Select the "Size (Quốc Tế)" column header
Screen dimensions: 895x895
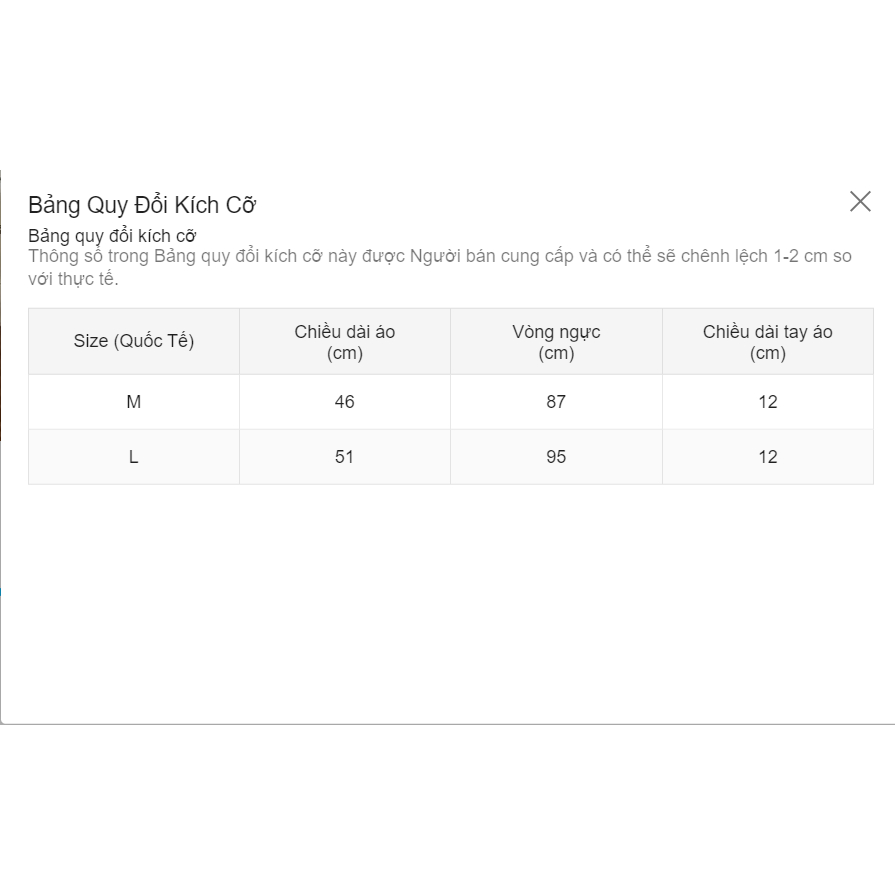coord(134,341)
